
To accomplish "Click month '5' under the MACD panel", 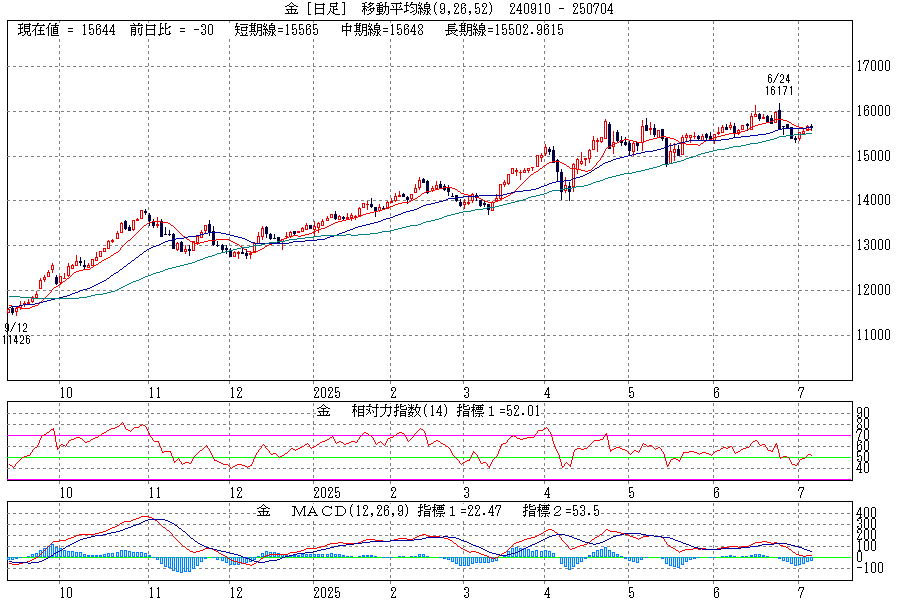I will [631, 593].
